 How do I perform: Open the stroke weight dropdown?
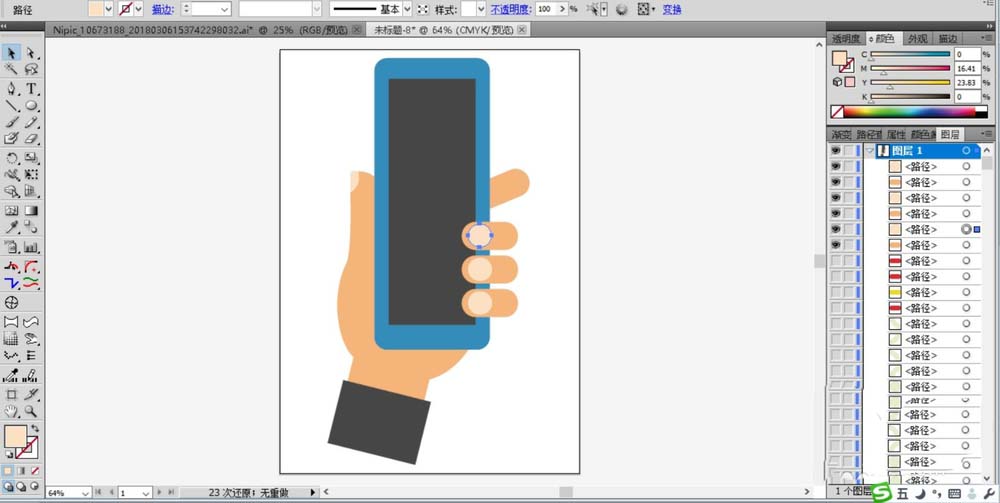click(x=224, y=10)
